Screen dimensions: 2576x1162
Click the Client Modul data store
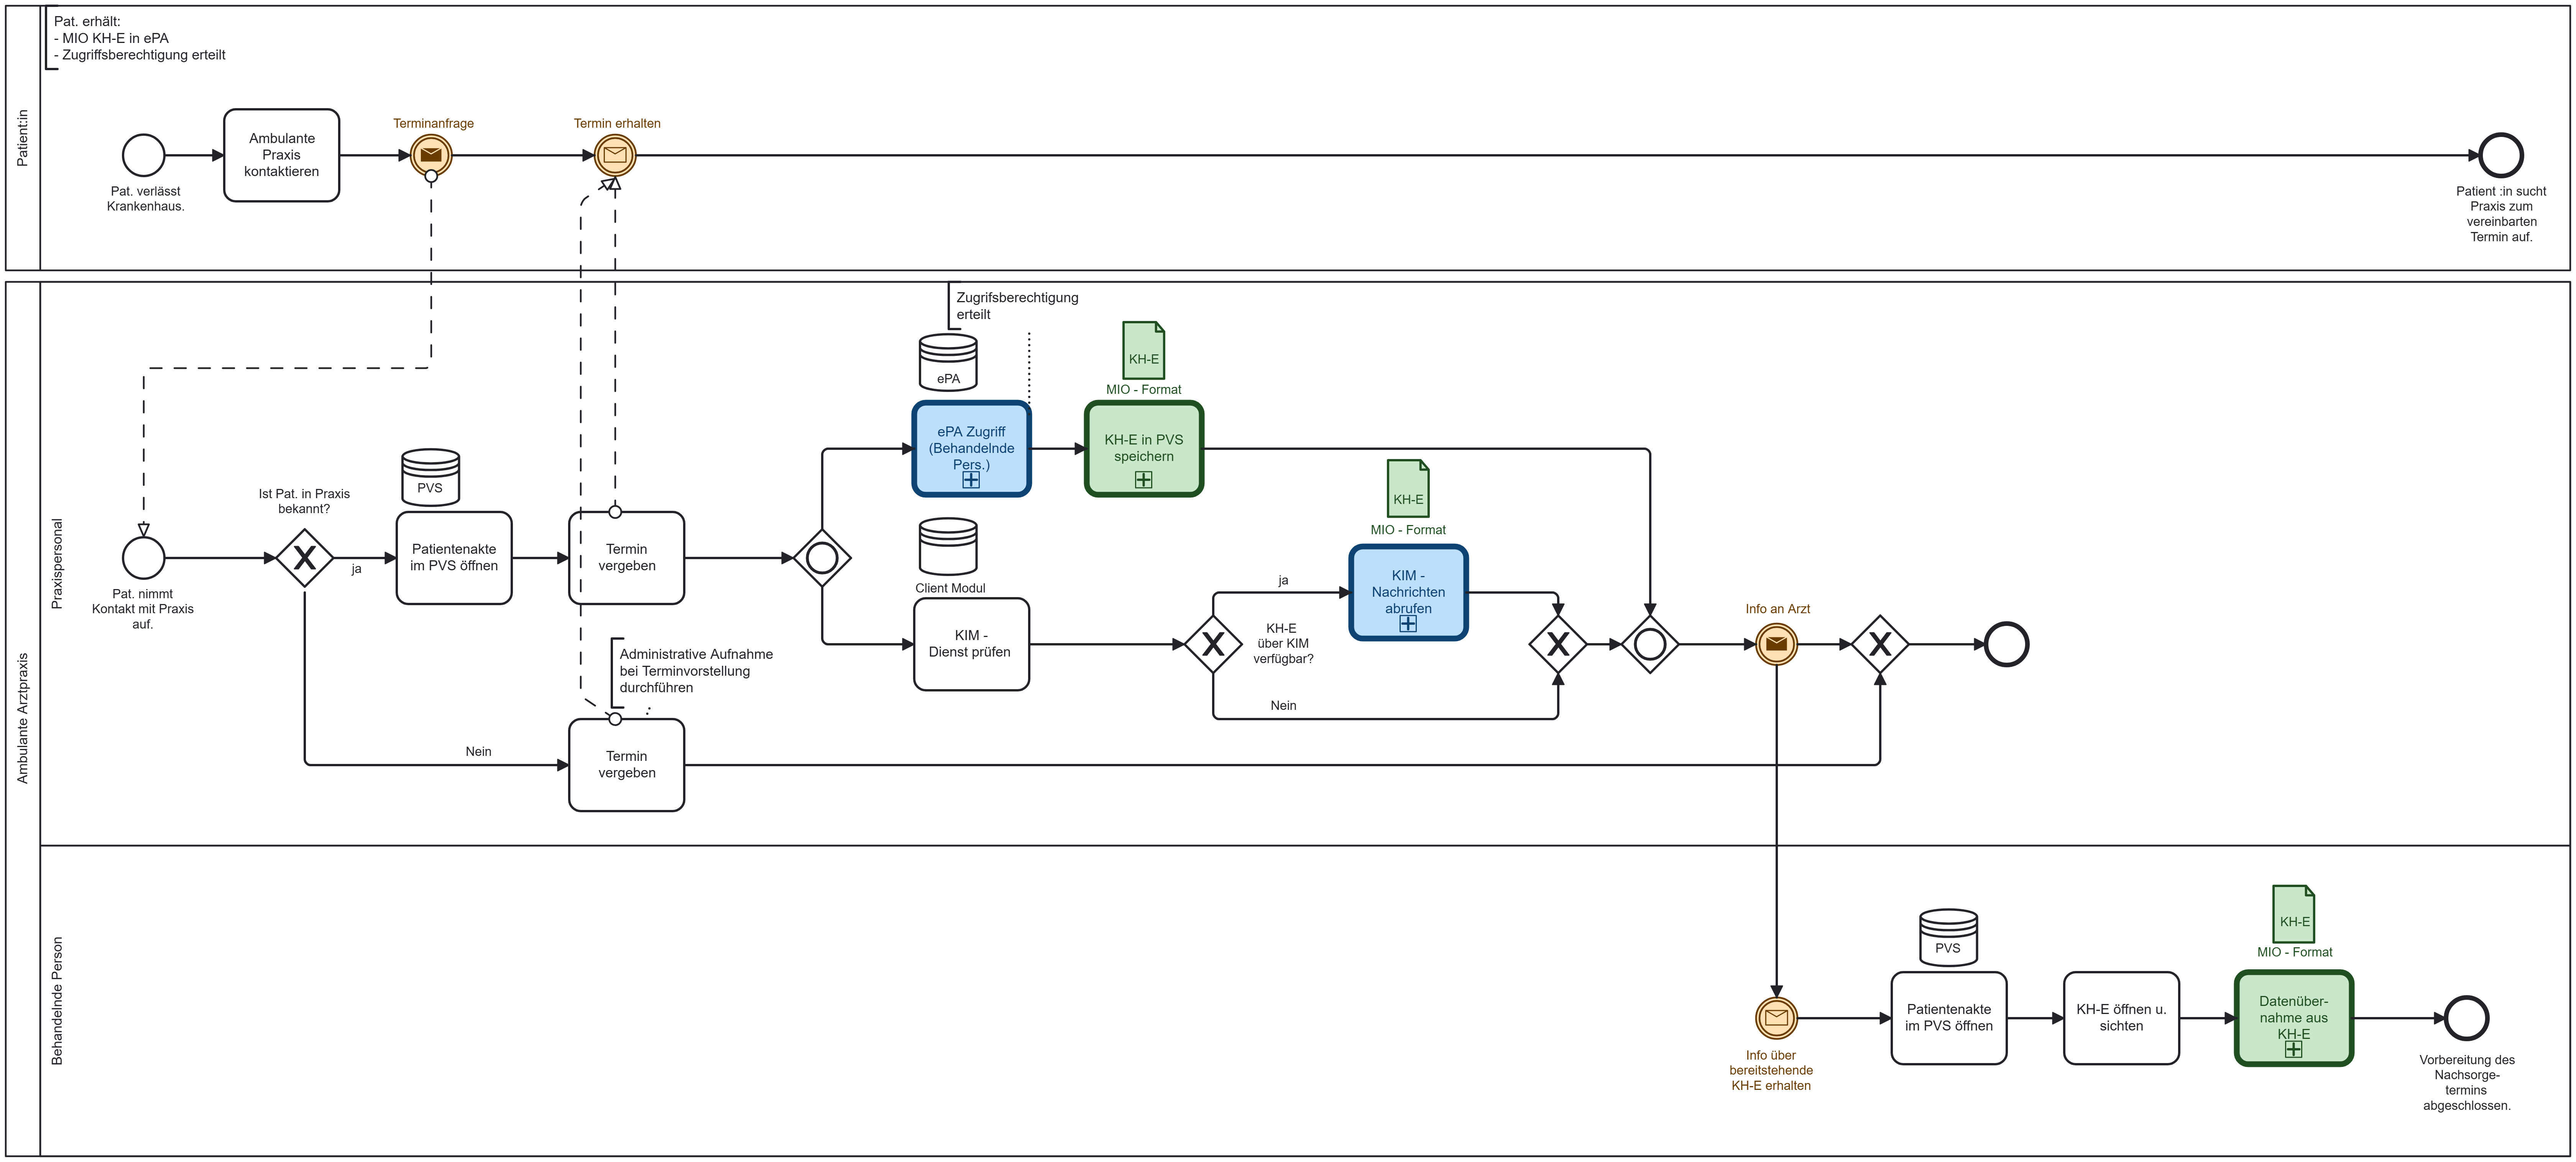coord(948,546)
